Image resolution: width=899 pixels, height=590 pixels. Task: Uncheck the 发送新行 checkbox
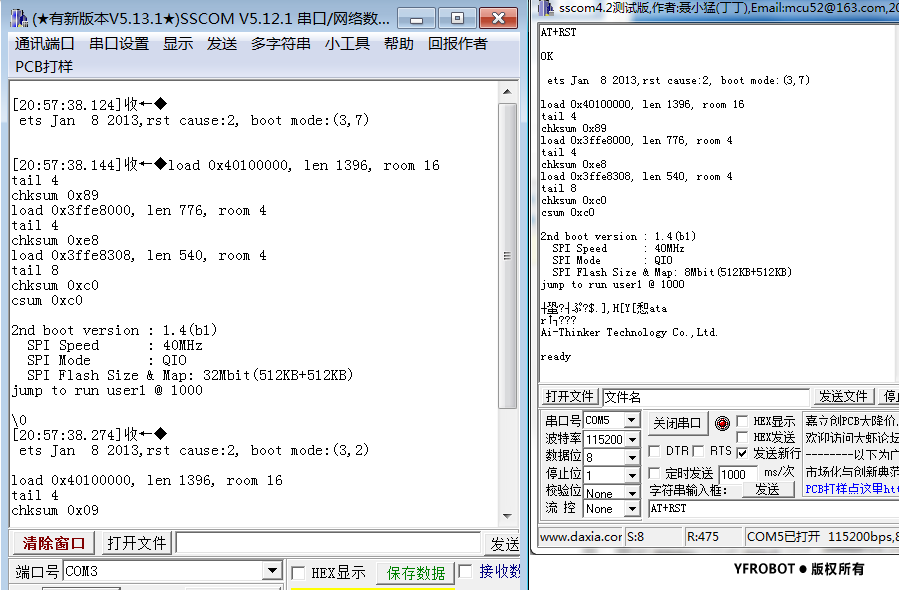(742, 453)
